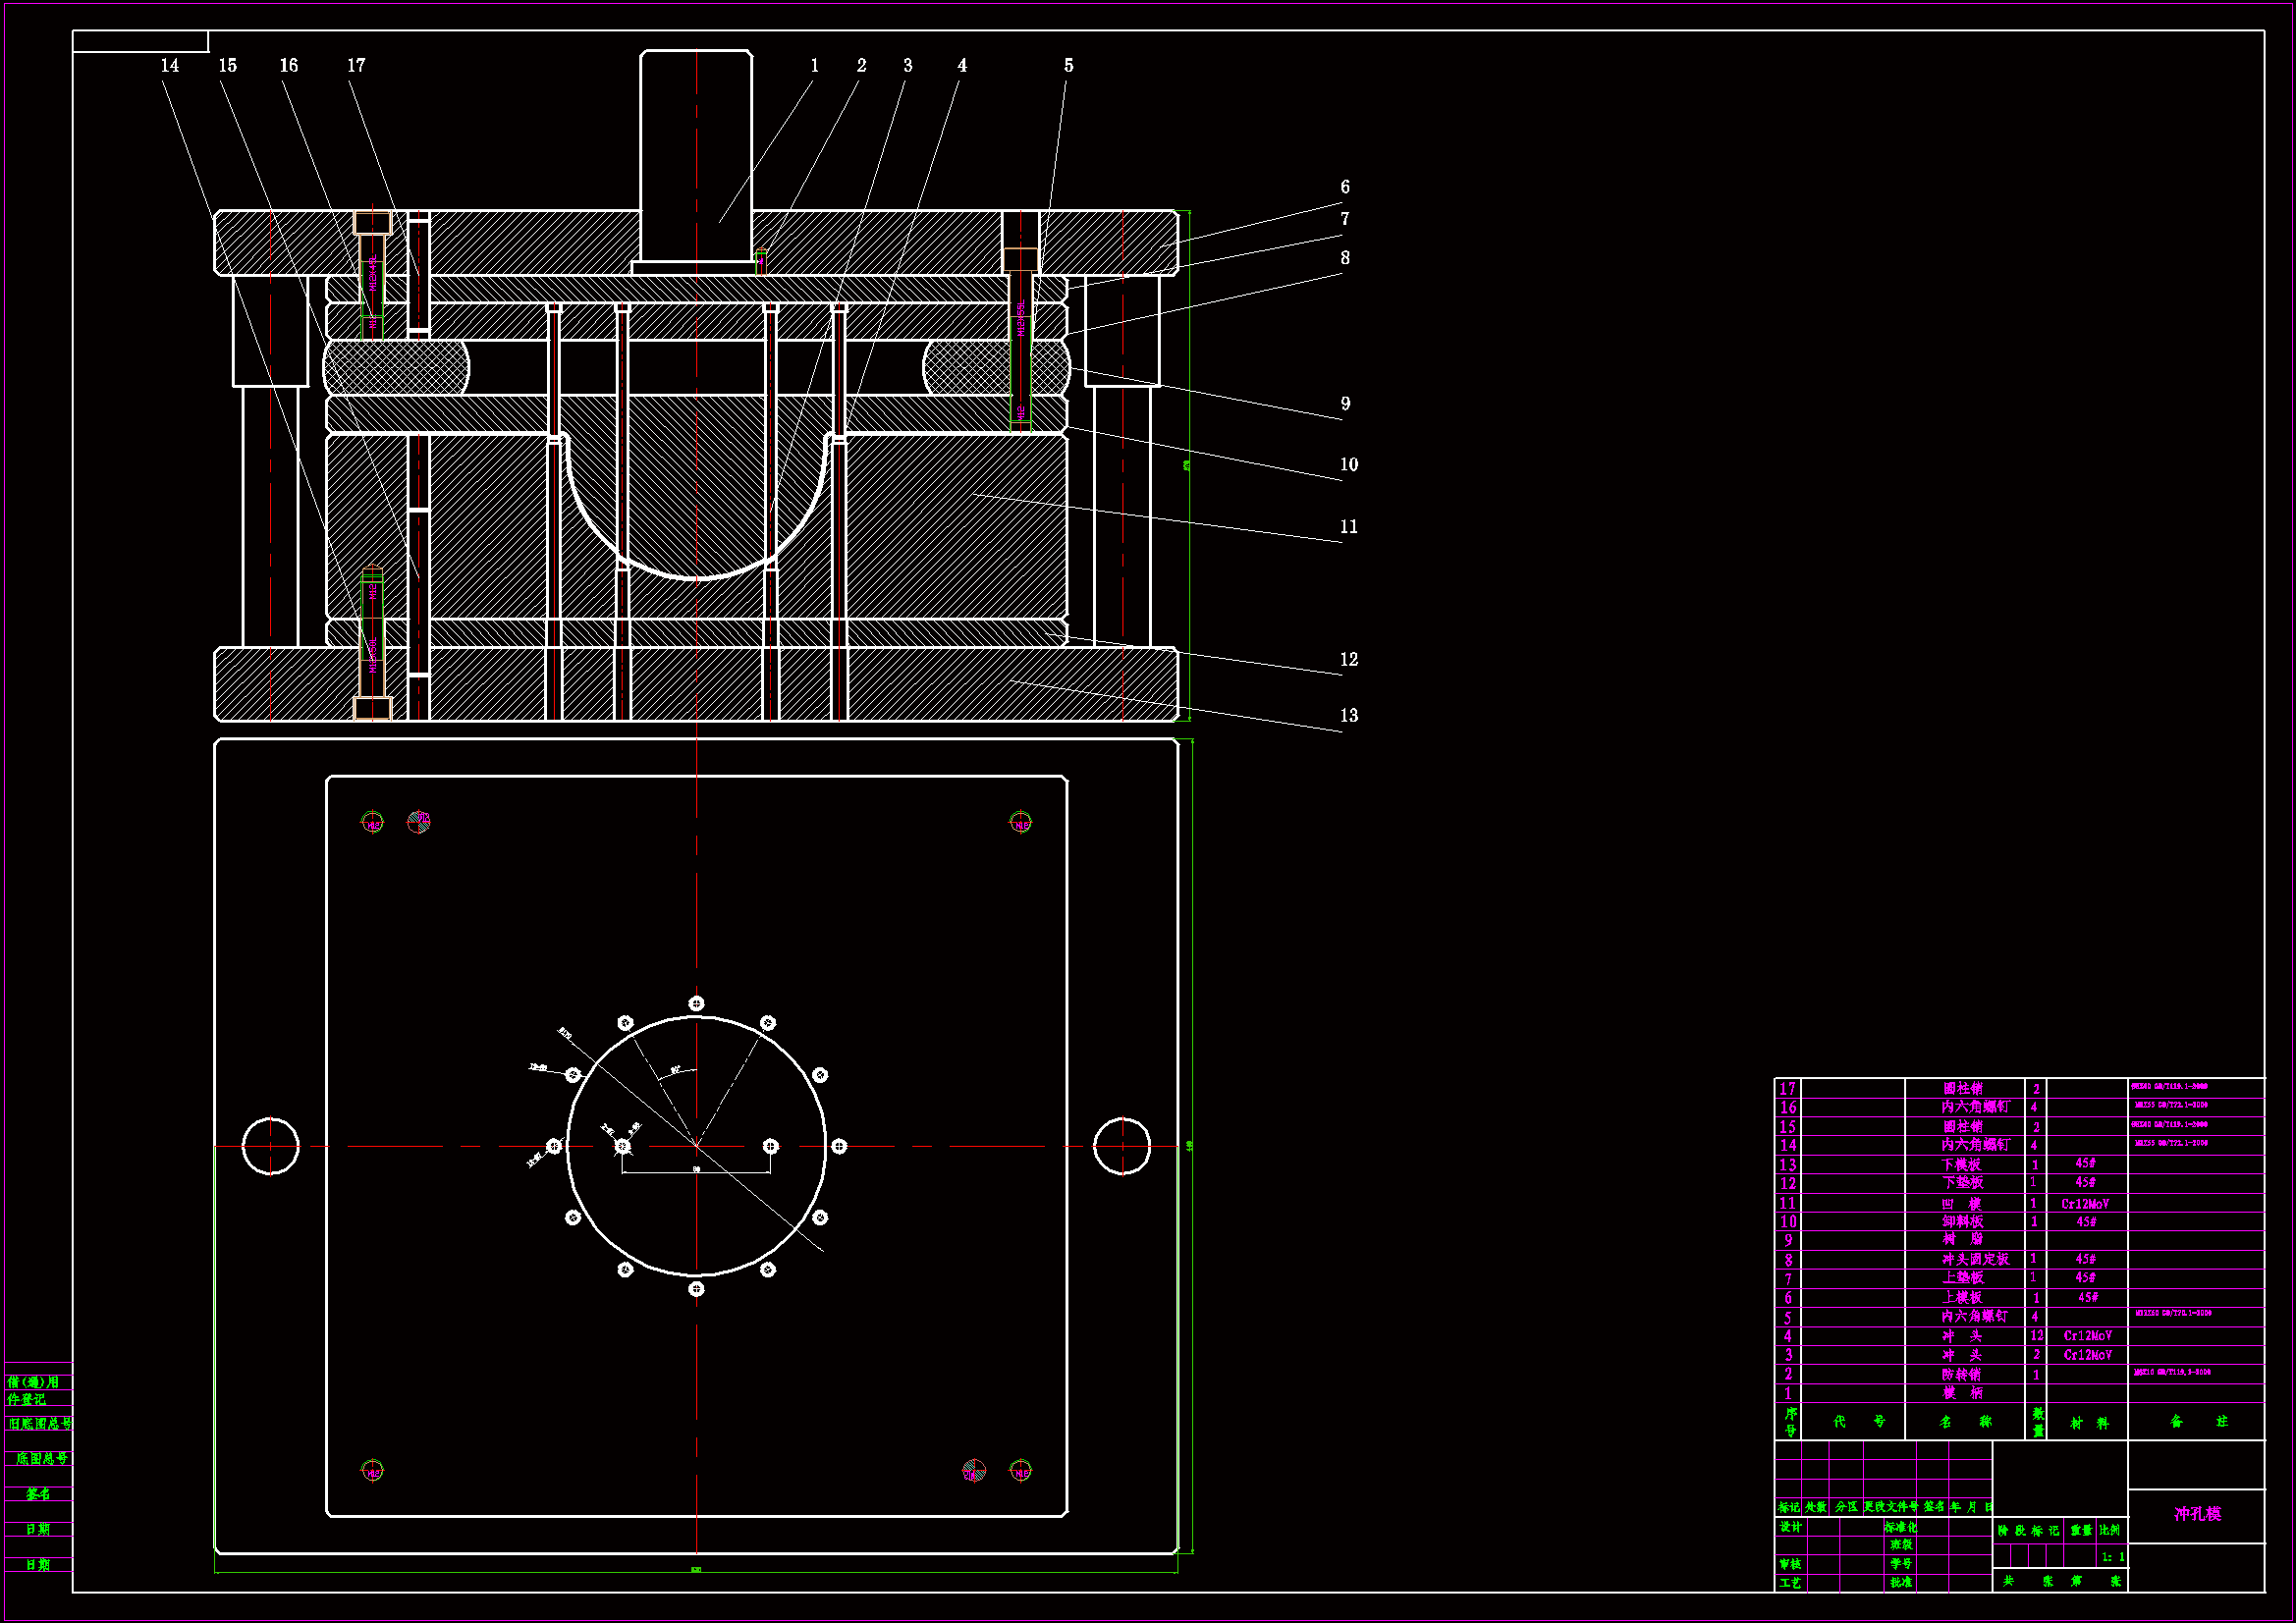
Task: Click the 设计 cell in title block
Action: tap(1790, 1527)
